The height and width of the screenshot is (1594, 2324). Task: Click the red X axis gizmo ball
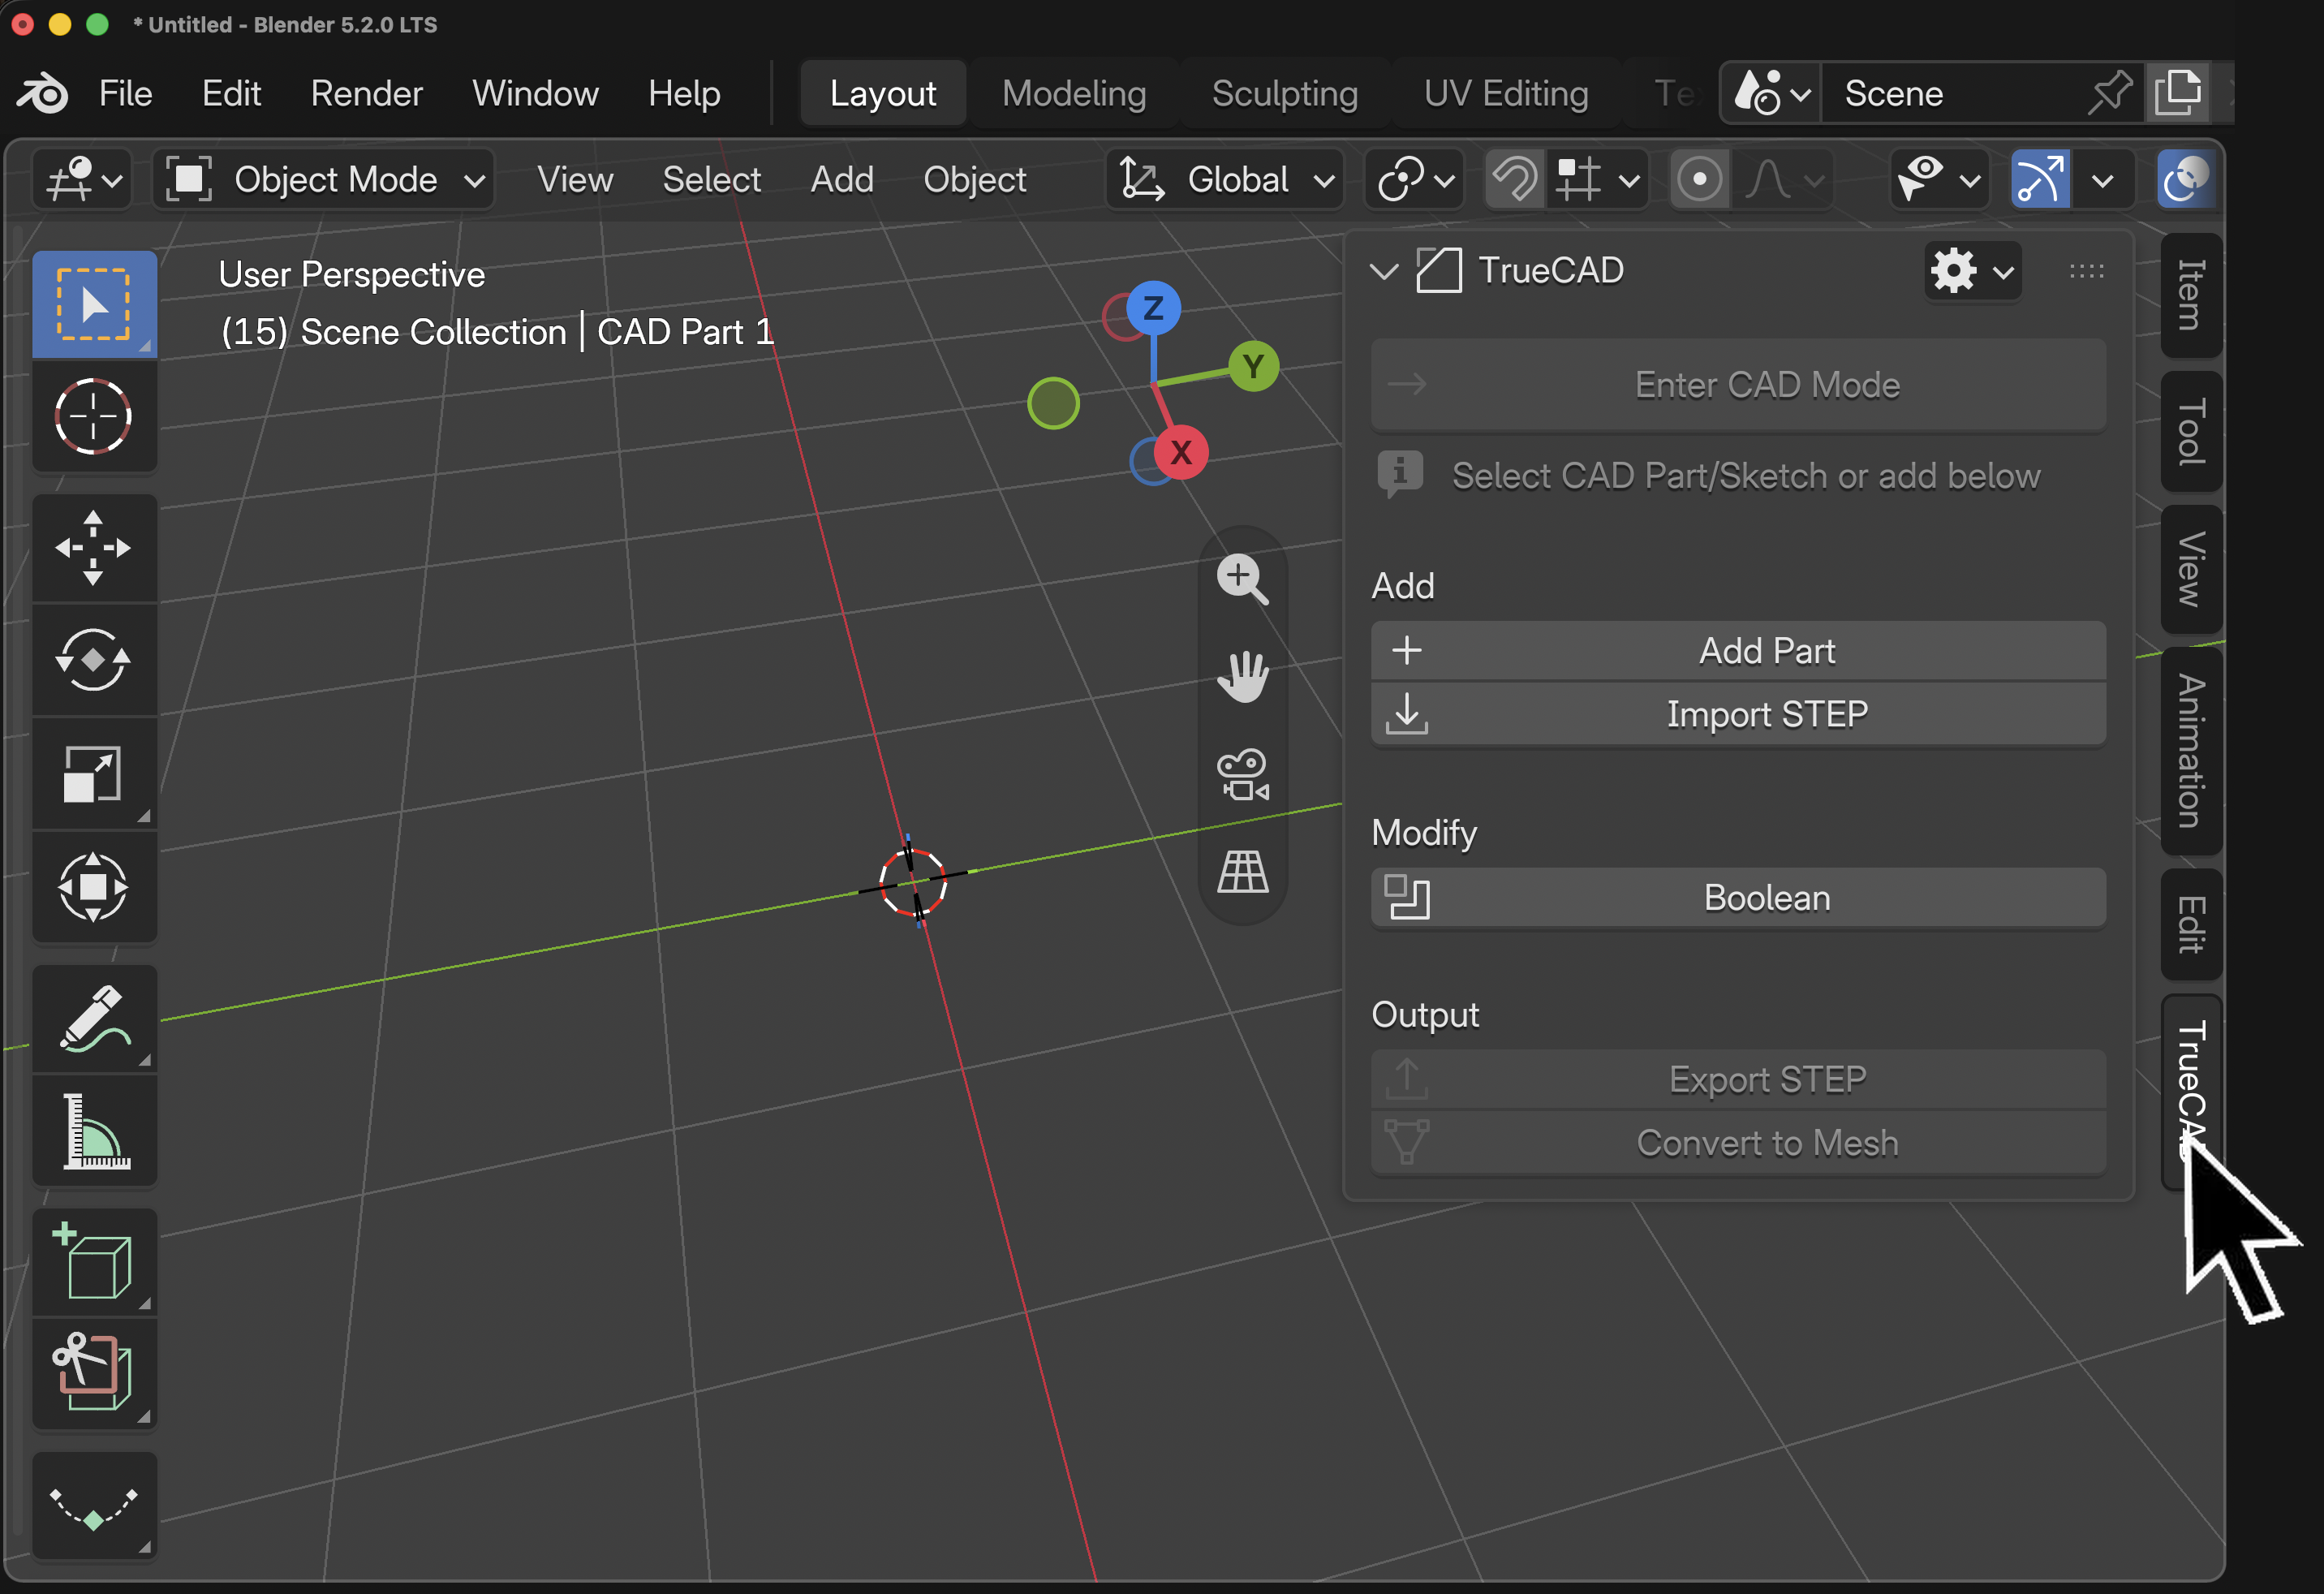tap(1181, 452)
